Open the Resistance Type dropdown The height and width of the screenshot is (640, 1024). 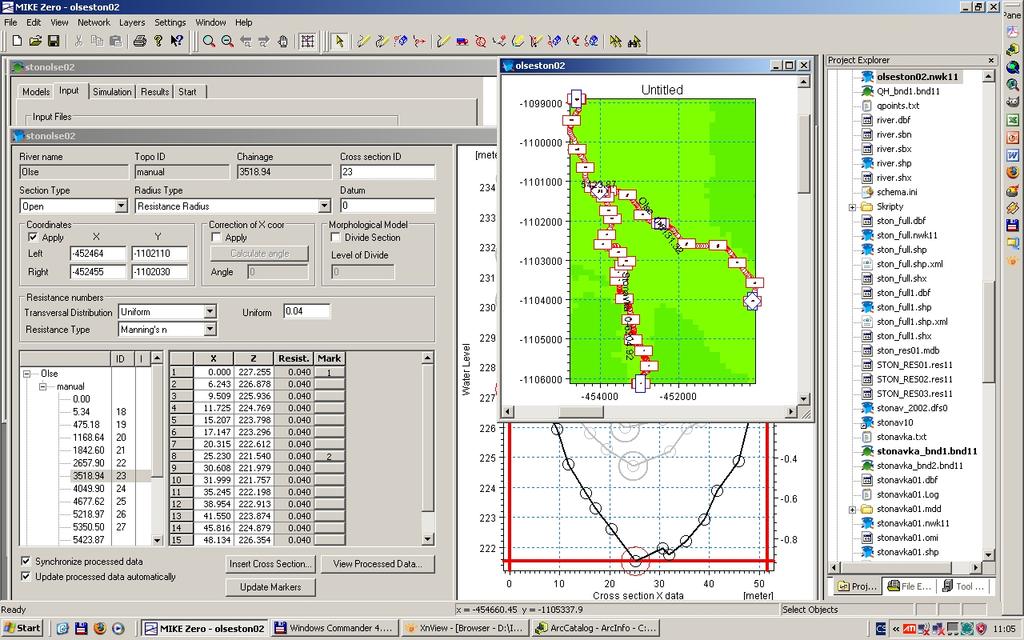(x=210, y=329)
